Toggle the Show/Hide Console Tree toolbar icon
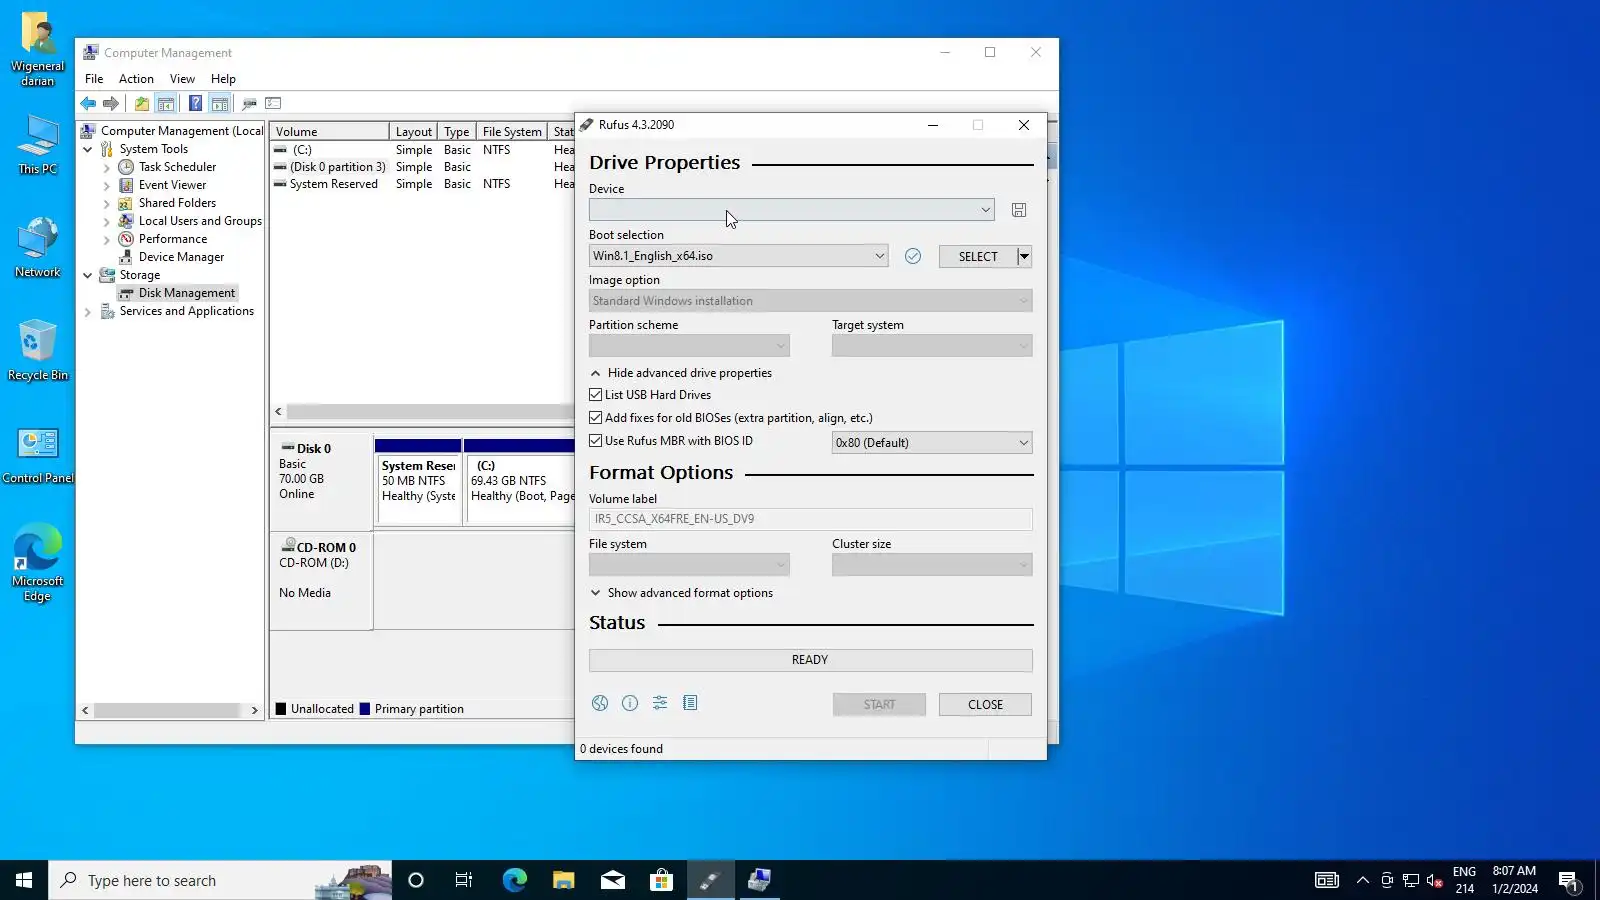This screenshot has height=900, width=1600. click(x=166, y=103)
